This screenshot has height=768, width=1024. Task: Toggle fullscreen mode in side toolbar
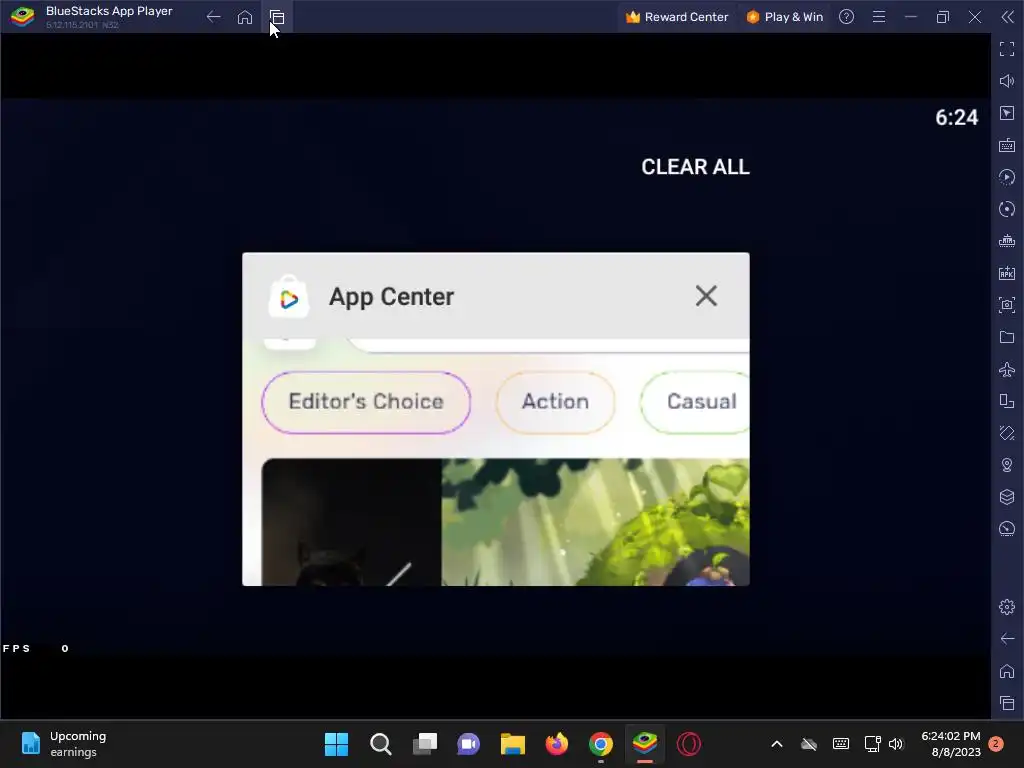pyautogui.click(x=1007, y=49)
